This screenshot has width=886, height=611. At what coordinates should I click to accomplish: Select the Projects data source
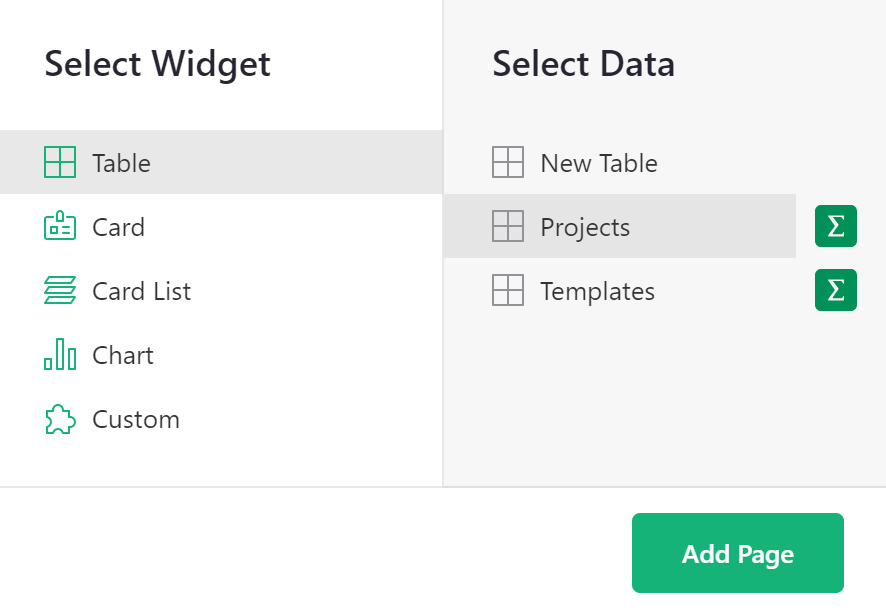coord(584,226)
